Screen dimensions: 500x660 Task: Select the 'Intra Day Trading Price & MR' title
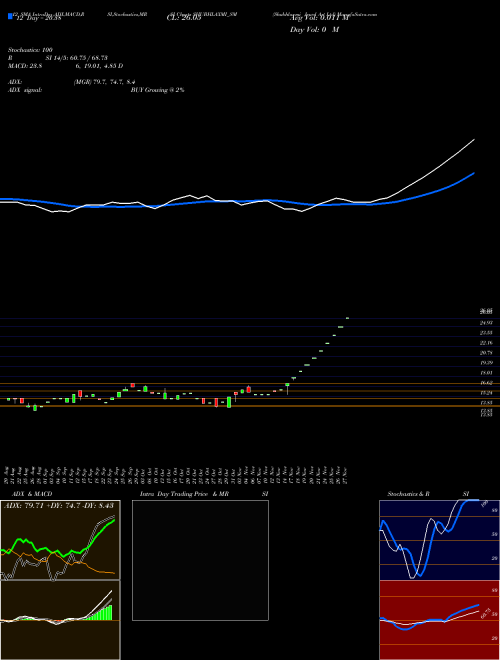(x=184, y=494)
